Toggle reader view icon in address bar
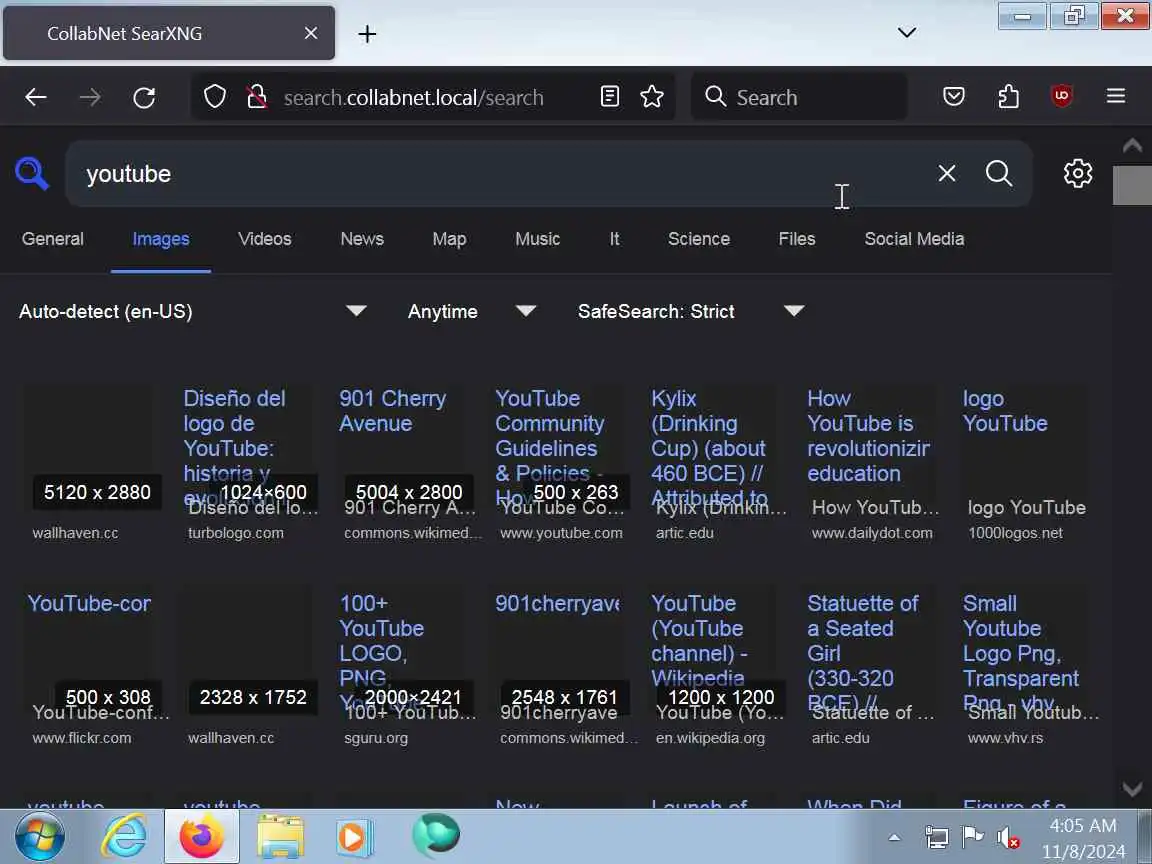Screen dimensions: 1152x864 [x=610, y=96]
